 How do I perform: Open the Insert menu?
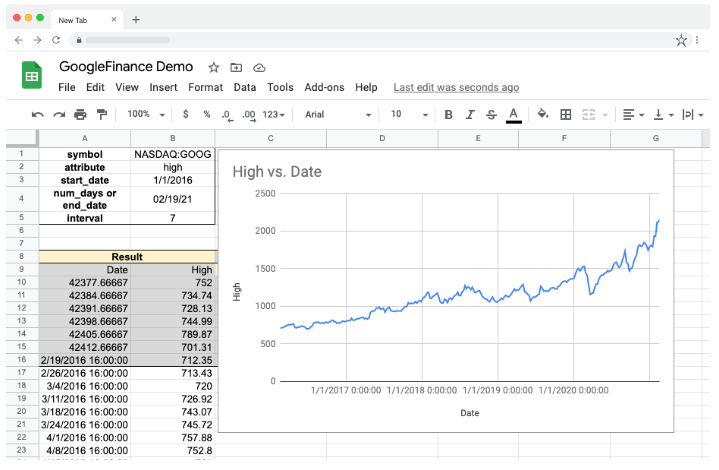point(163,88)
